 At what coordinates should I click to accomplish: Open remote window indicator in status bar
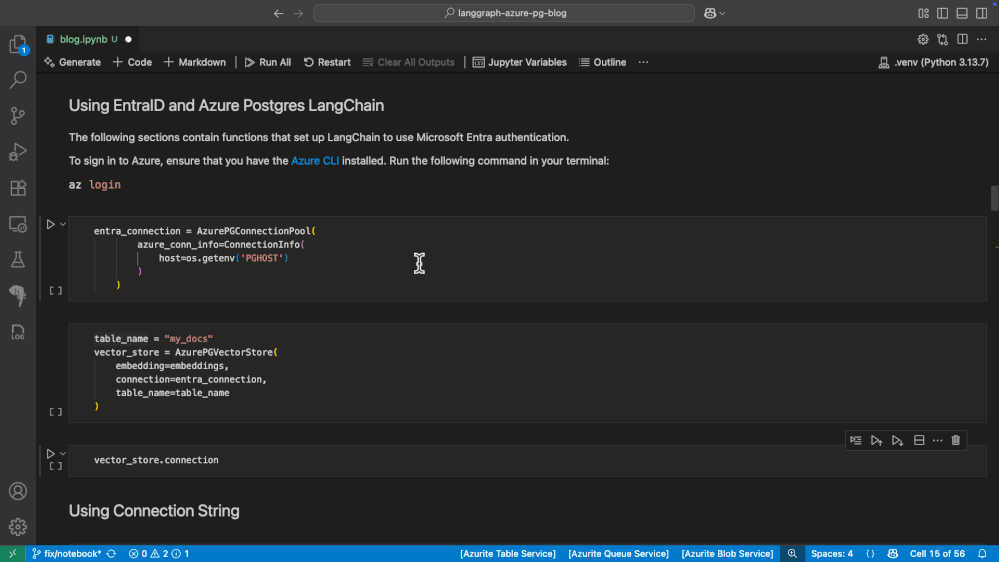coord(12,554)
